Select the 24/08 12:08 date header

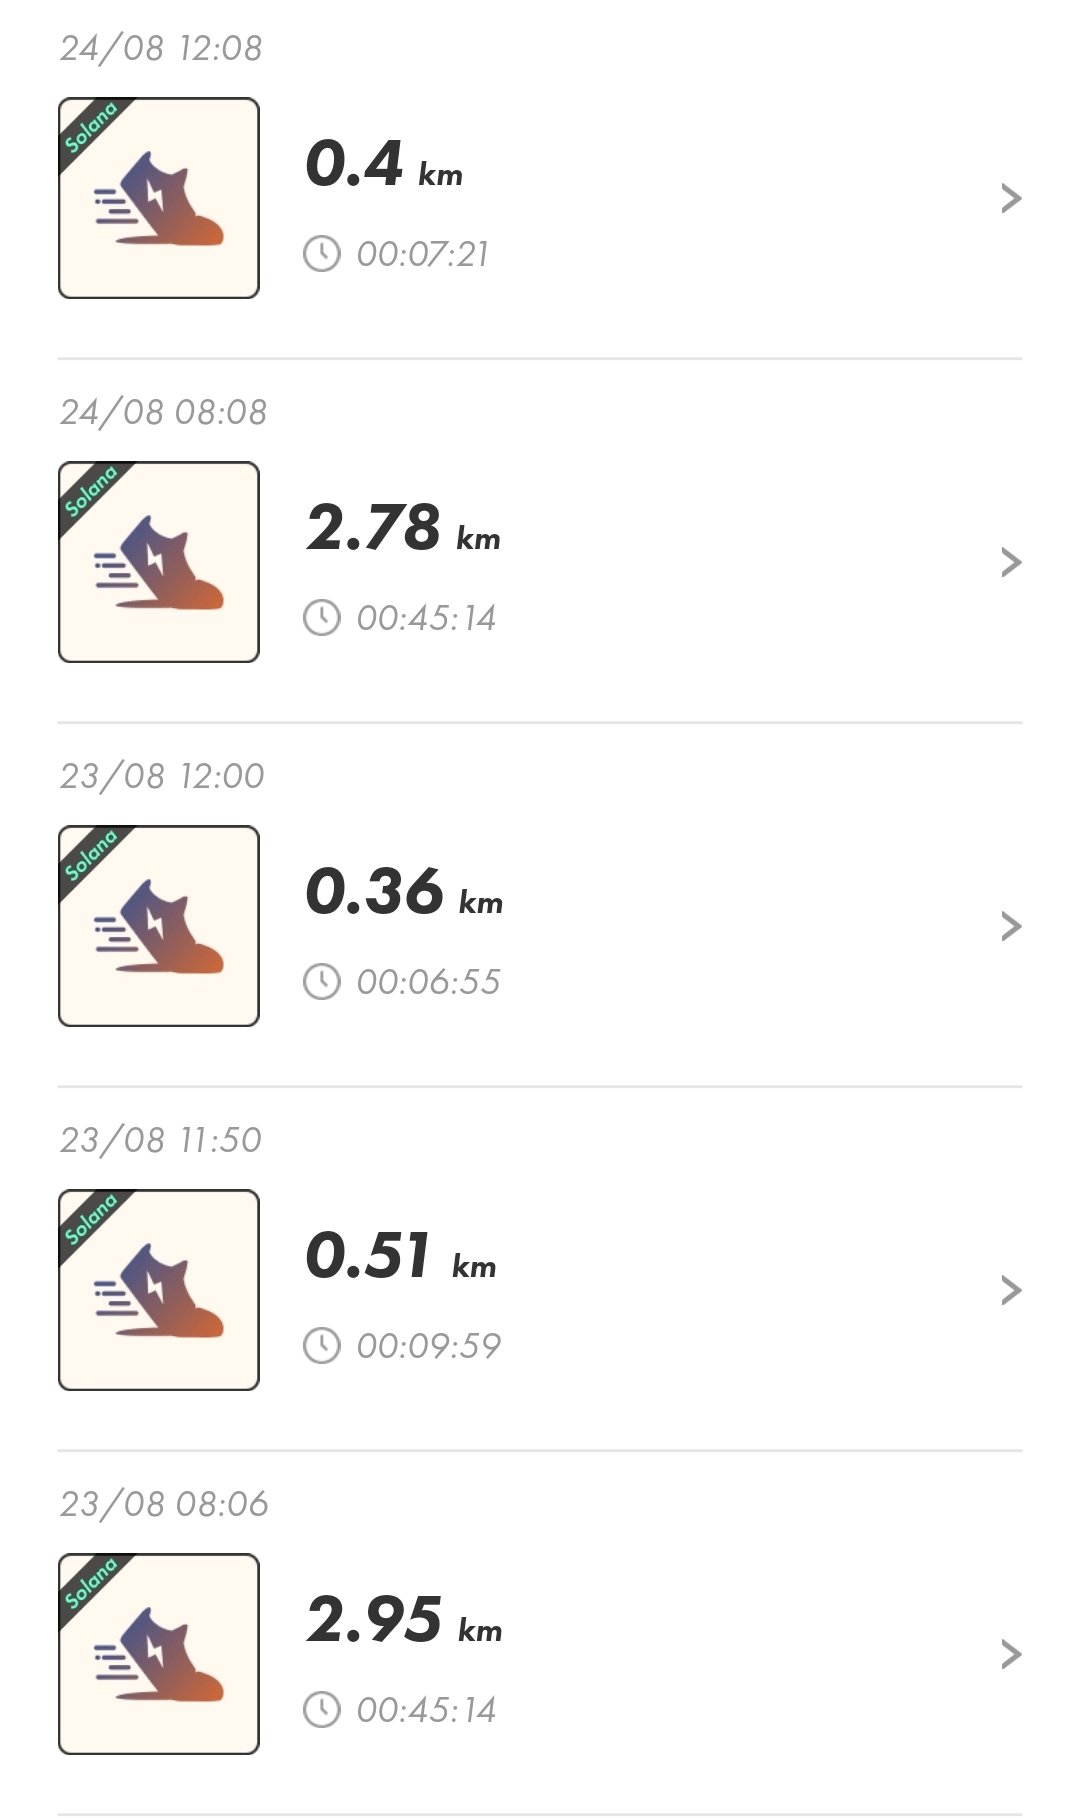(161, 48)
